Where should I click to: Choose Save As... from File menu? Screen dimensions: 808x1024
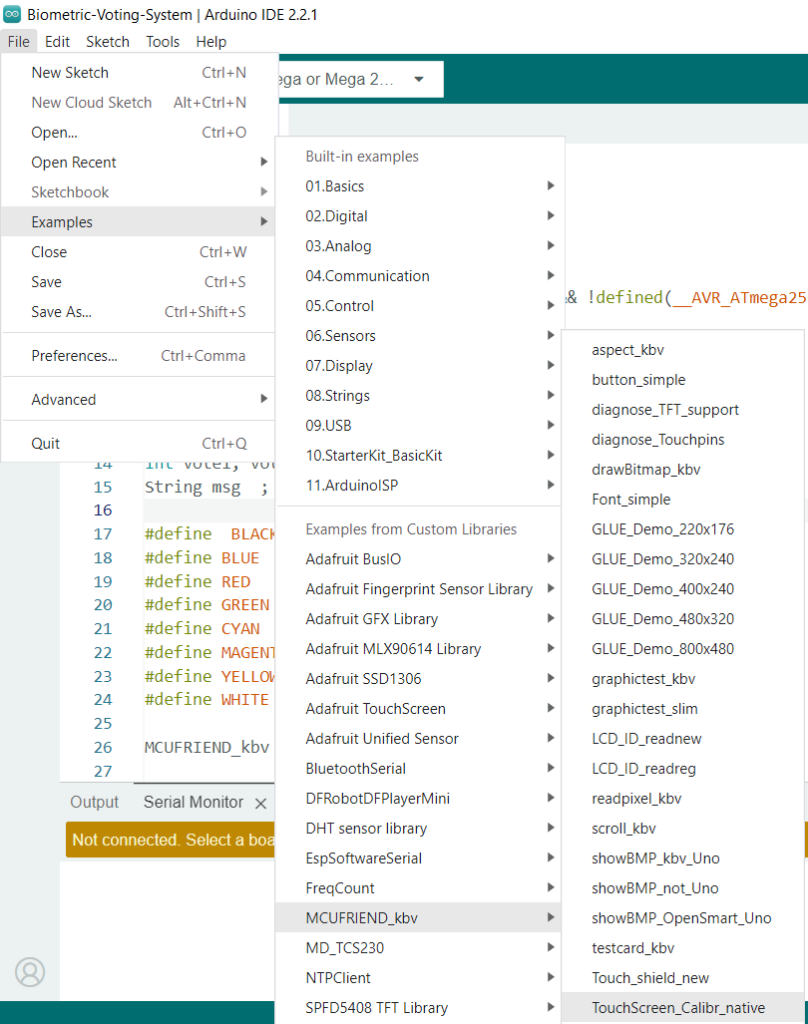point(138,312)
